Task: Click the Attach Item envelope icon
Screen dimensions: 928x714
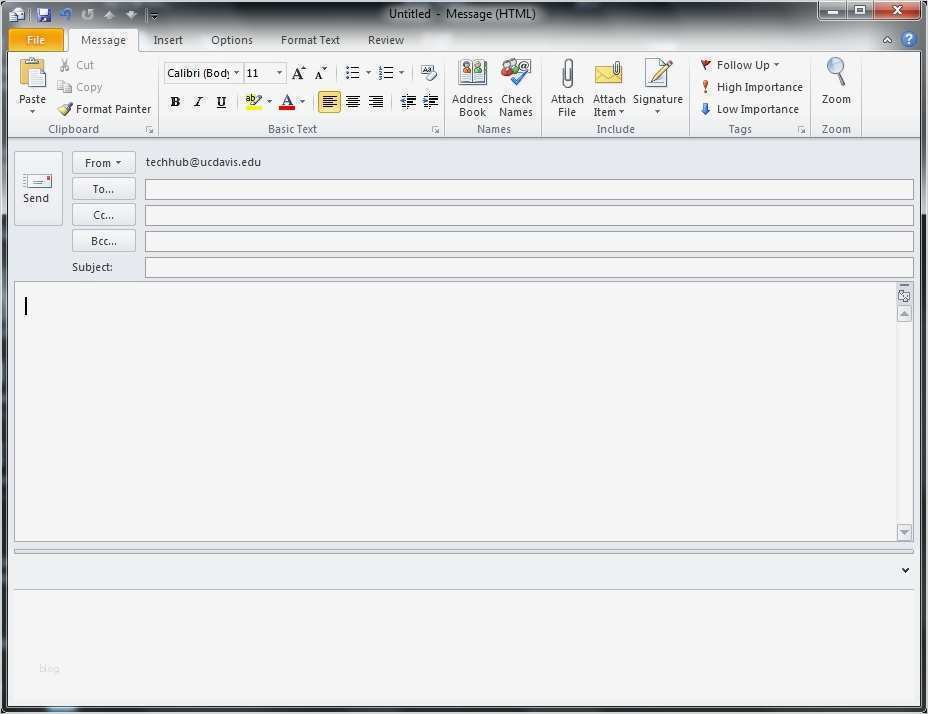Action: pyautogui.click(x=608, y=73)
